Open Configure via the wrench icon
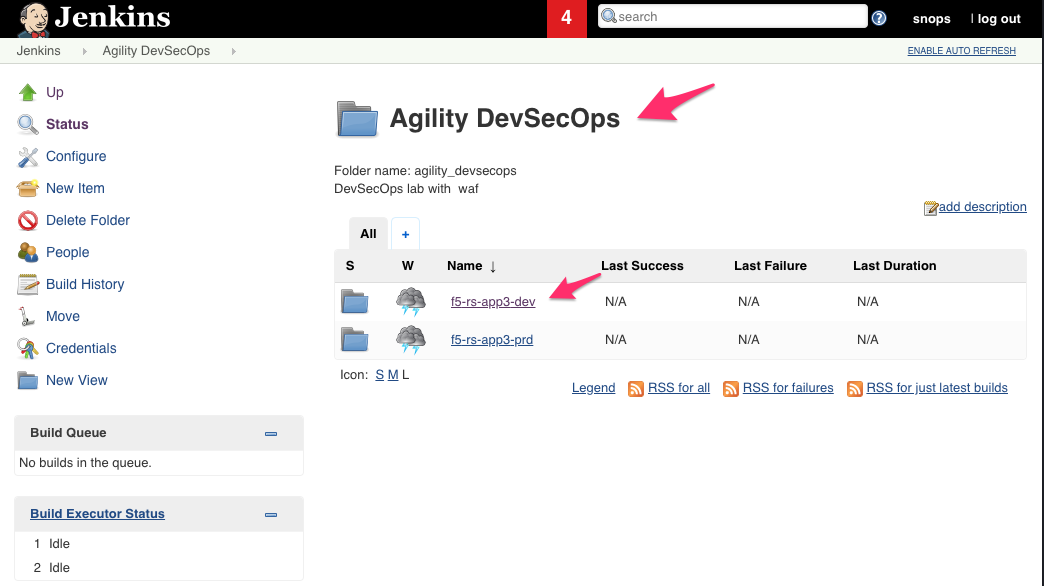Viewport: 1044px width, 586px height. [27, 156]
